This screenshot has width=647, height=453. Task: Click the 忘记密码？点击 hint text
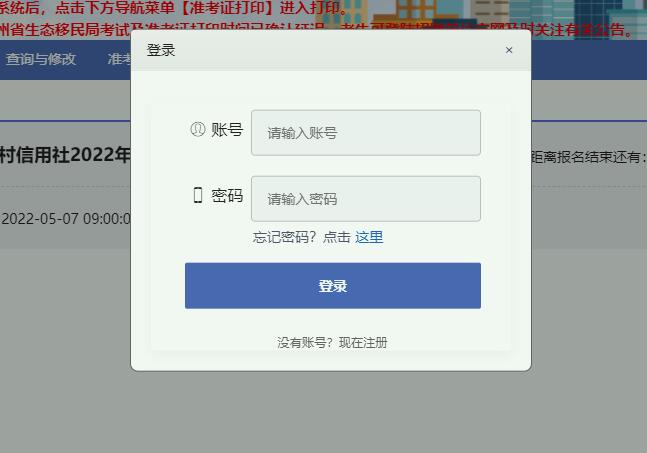pos(301,237)
